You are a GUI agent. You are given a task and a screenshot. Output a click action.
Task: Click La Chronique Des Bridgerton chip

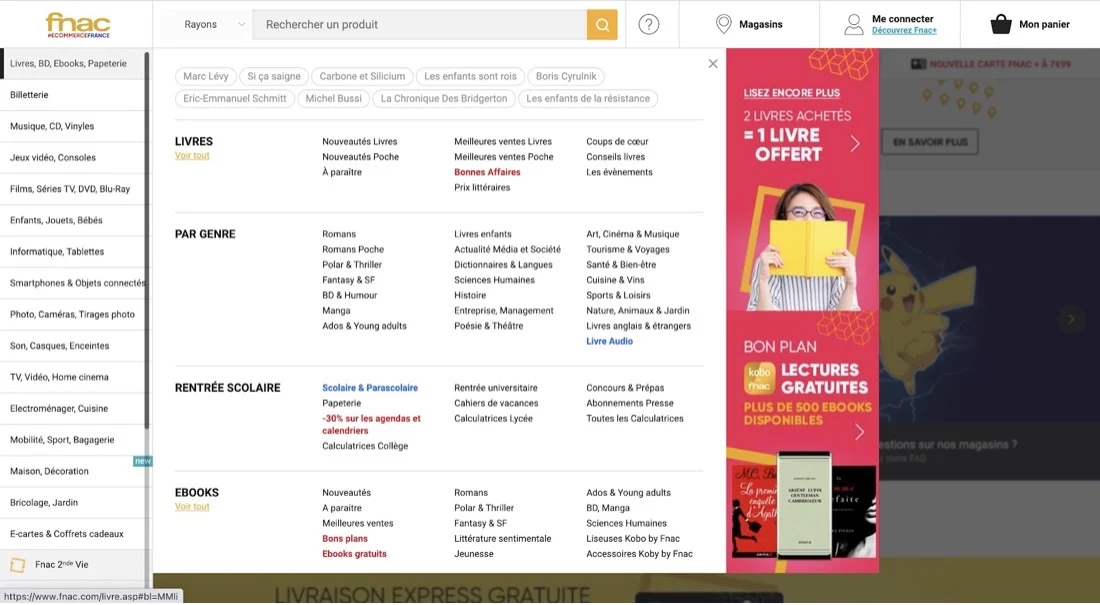(443, 99)
